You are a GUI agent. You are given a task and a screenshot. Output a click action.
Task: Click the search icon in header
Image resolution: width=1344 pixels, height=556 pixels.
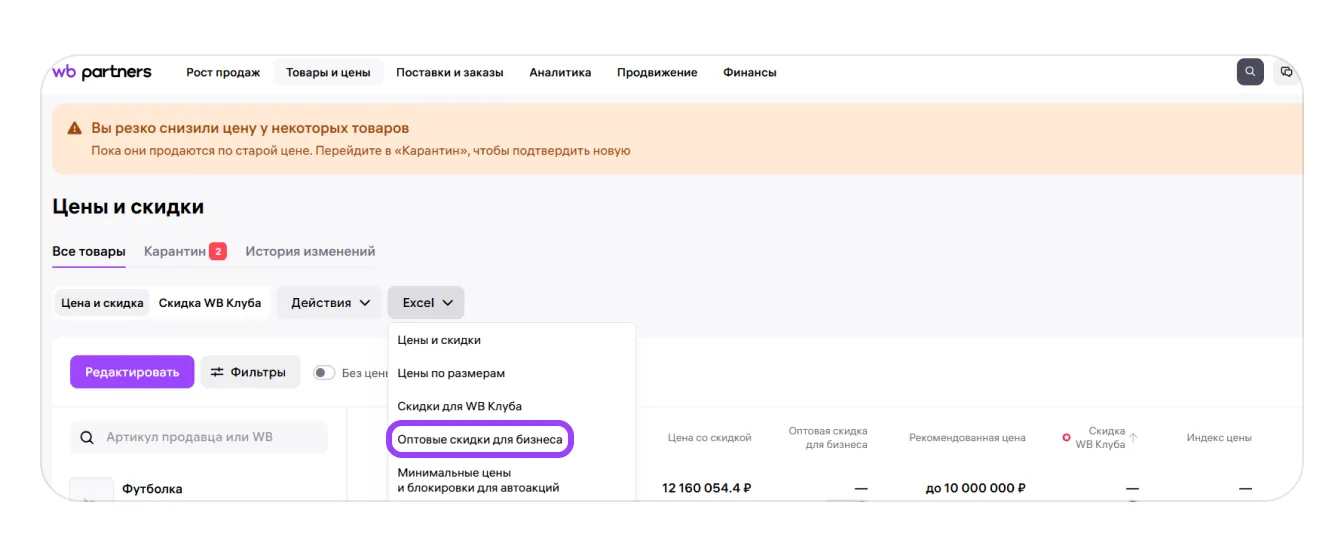1250,72
